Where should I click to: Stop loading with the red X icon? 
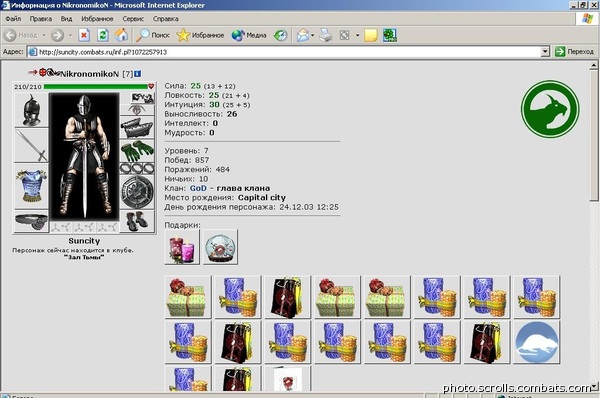coord(84,35)
